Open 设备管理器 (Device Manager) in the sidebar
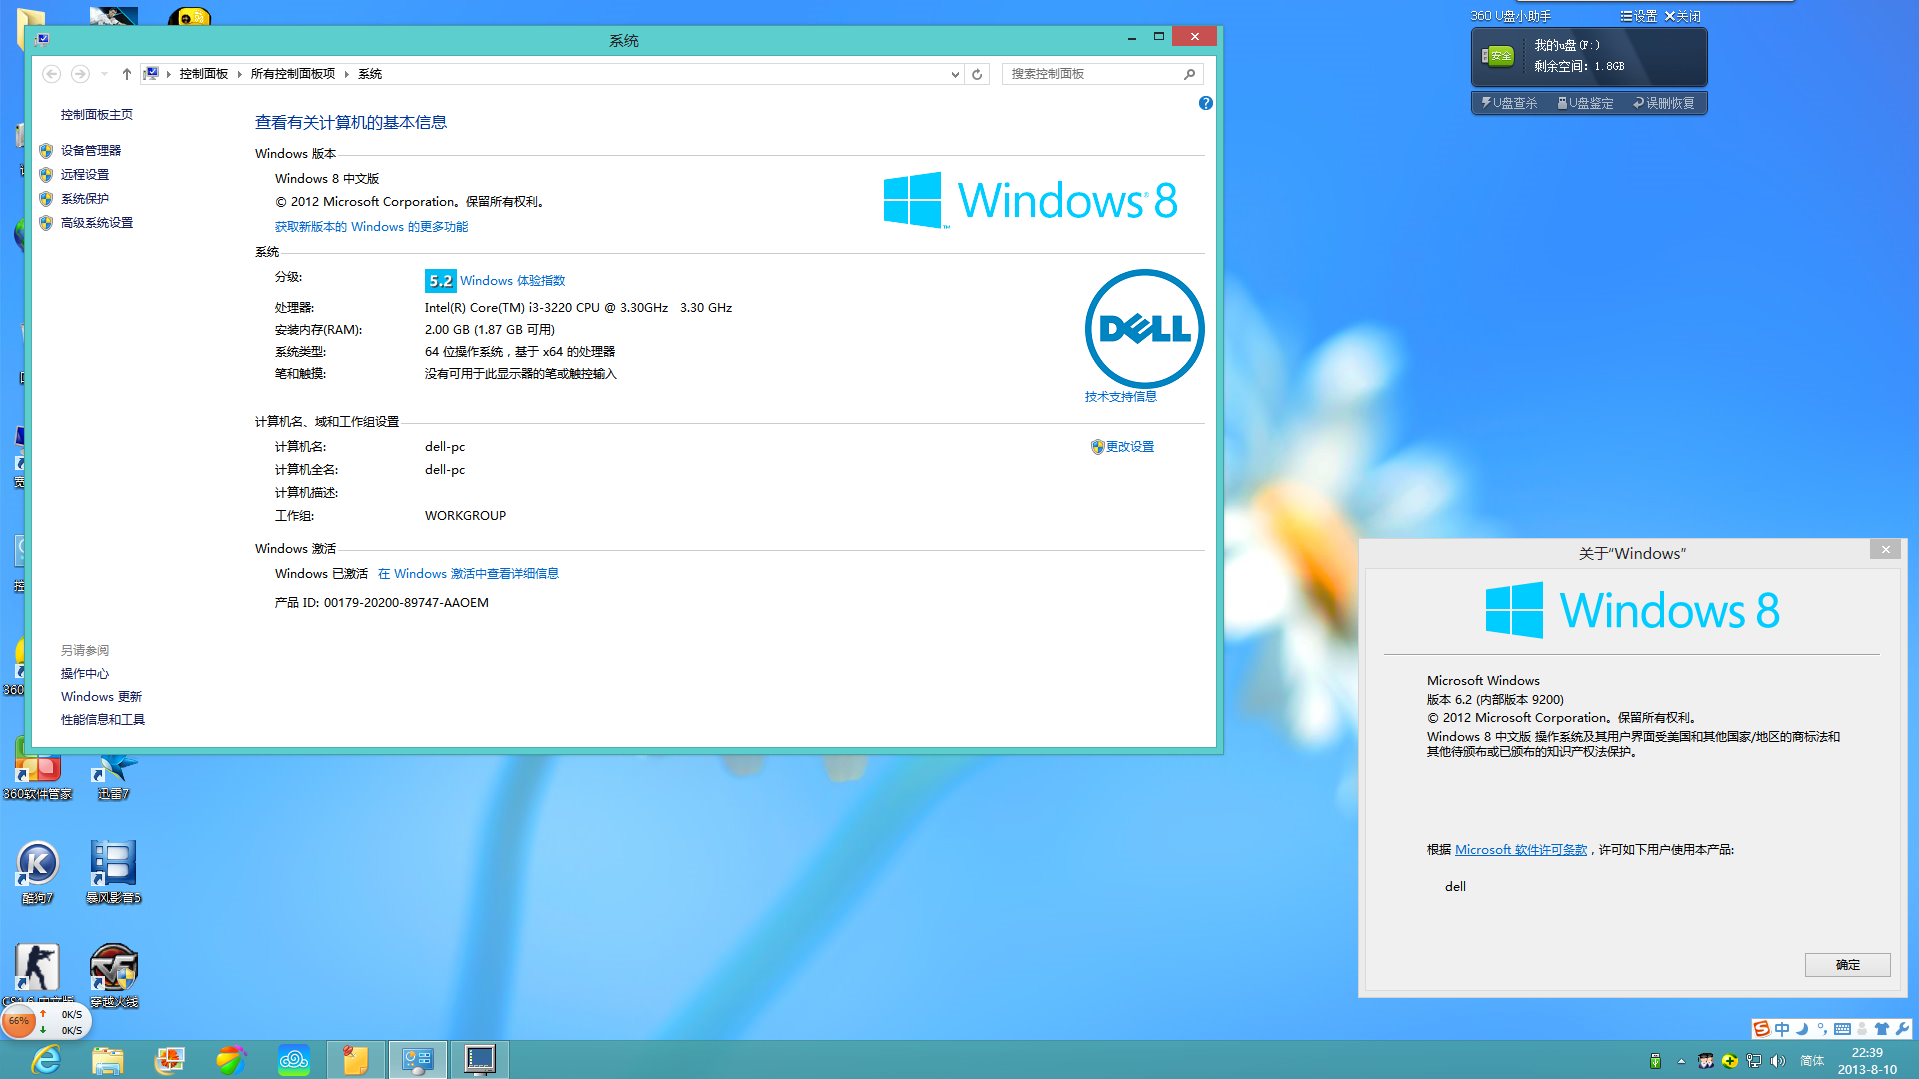The image size is (1919, 1079). [x=90, y=150]
